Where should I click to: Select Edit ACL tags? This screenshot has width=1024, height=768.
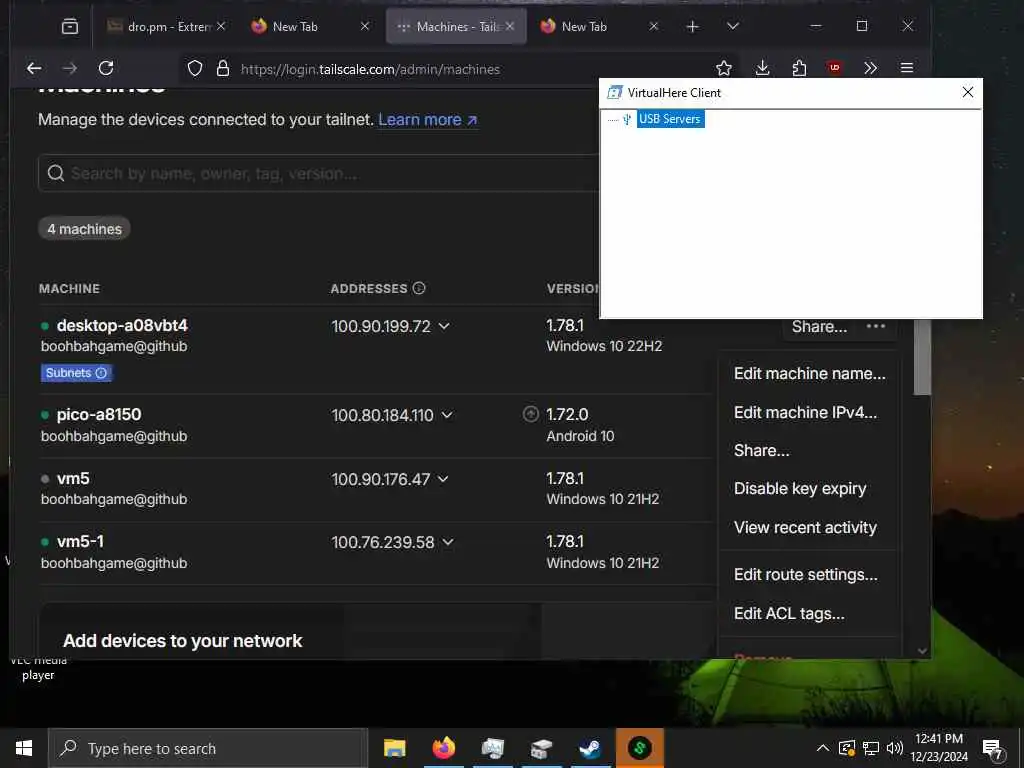click(x=789, y=614)
